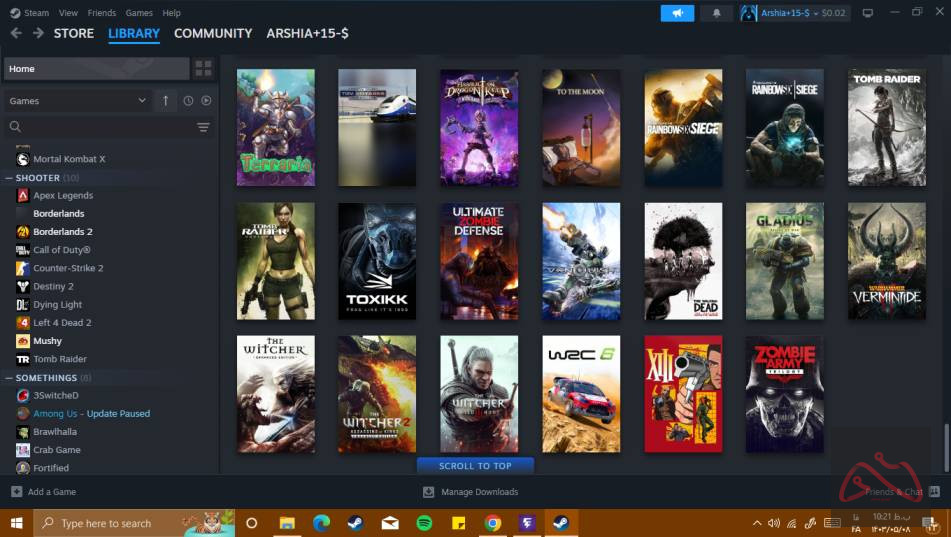Open the Friends & Chat icon

click(x=933, y=492)
